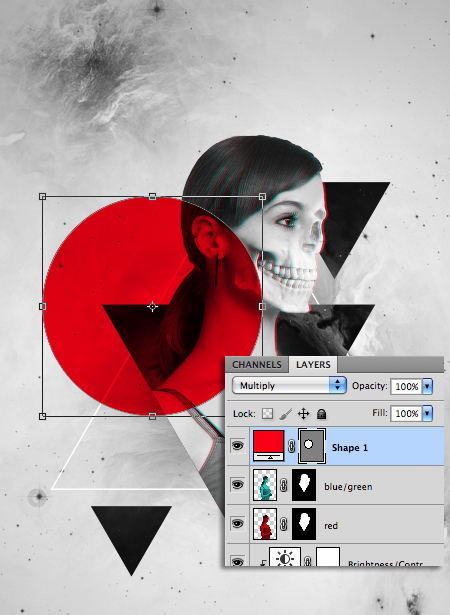This screenshot has height=615, width=450.
Task: Click the blue/green layer mask link icon
Action: click(283, 485)
